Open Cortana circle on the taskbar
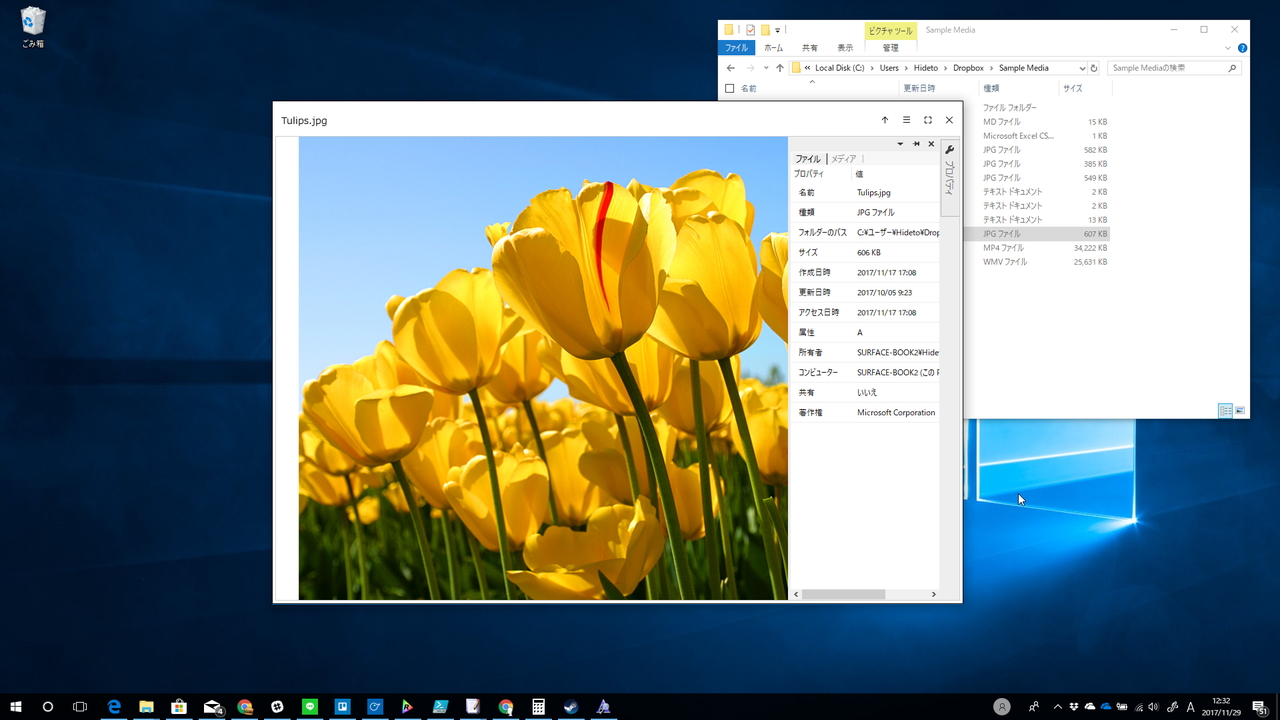This screenshot has width=1280, height=720. click(48, 707)
